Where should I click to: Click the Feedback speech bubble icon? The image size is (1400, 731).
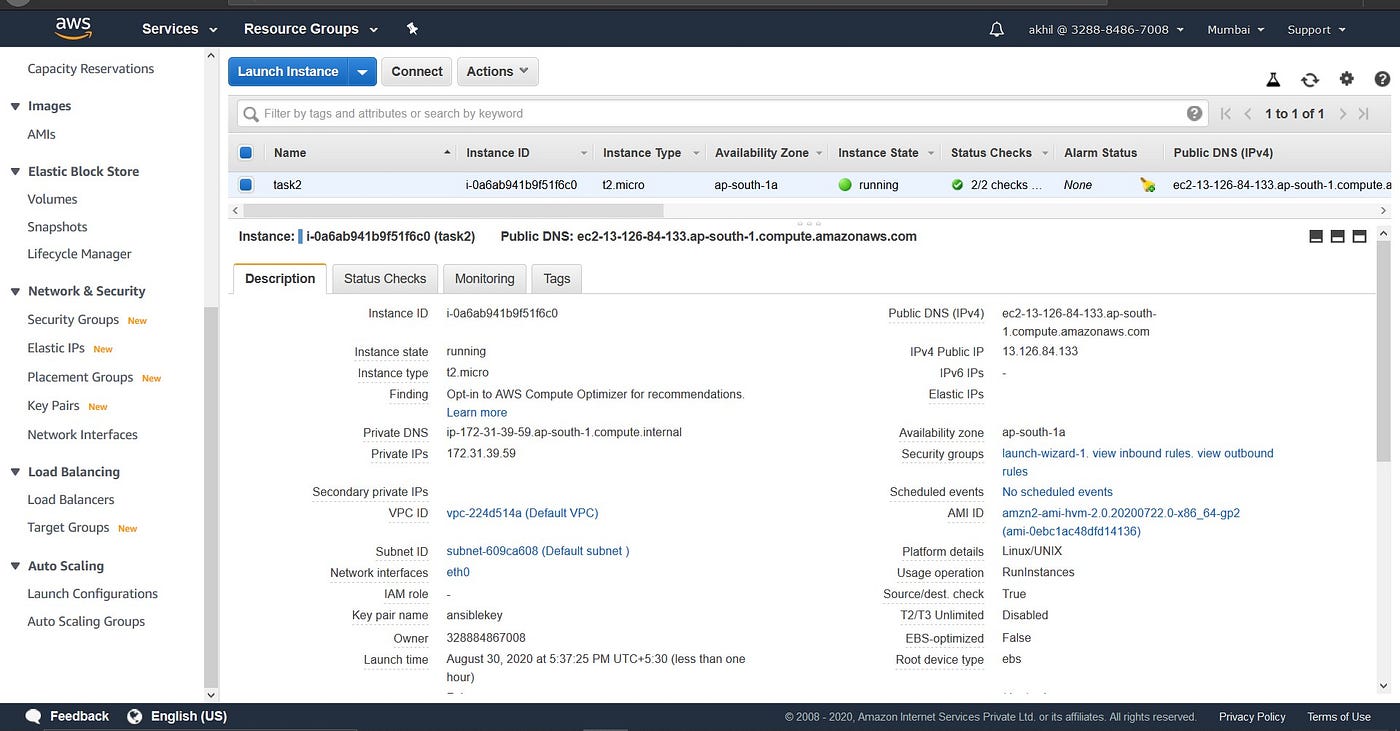33,716
